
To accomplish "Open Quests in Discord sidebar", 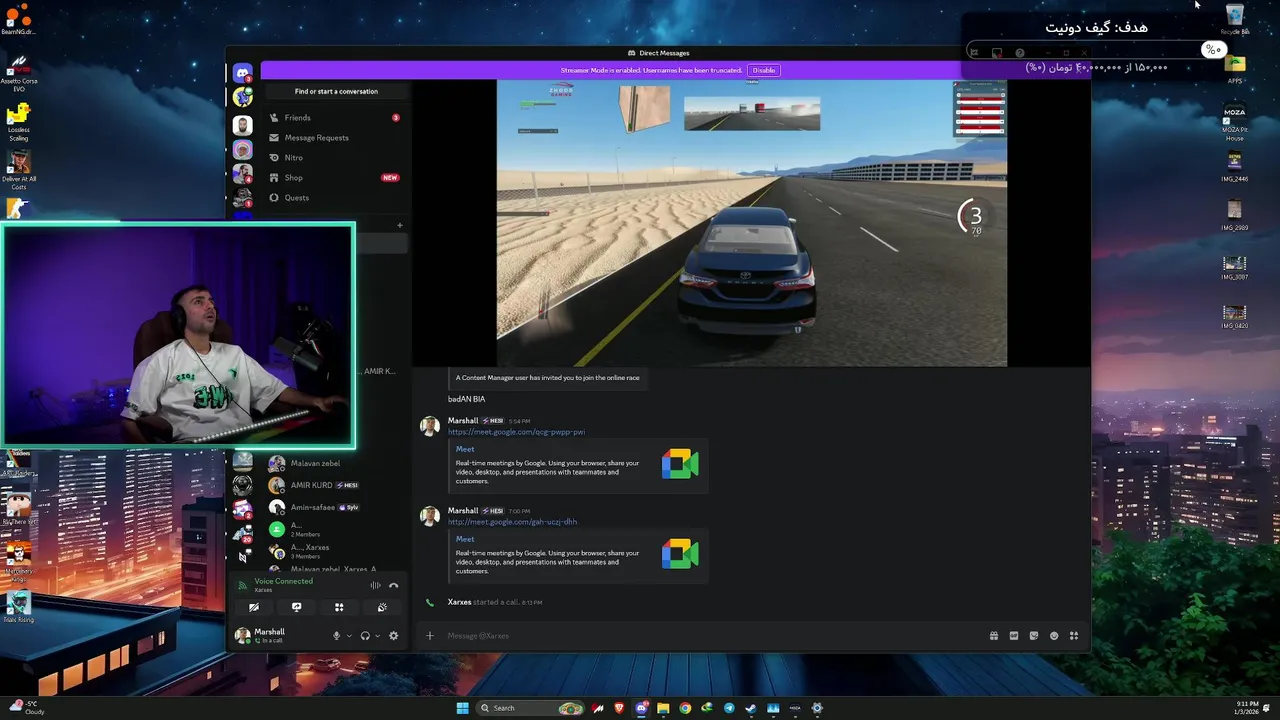I will (x=335, y=198).
